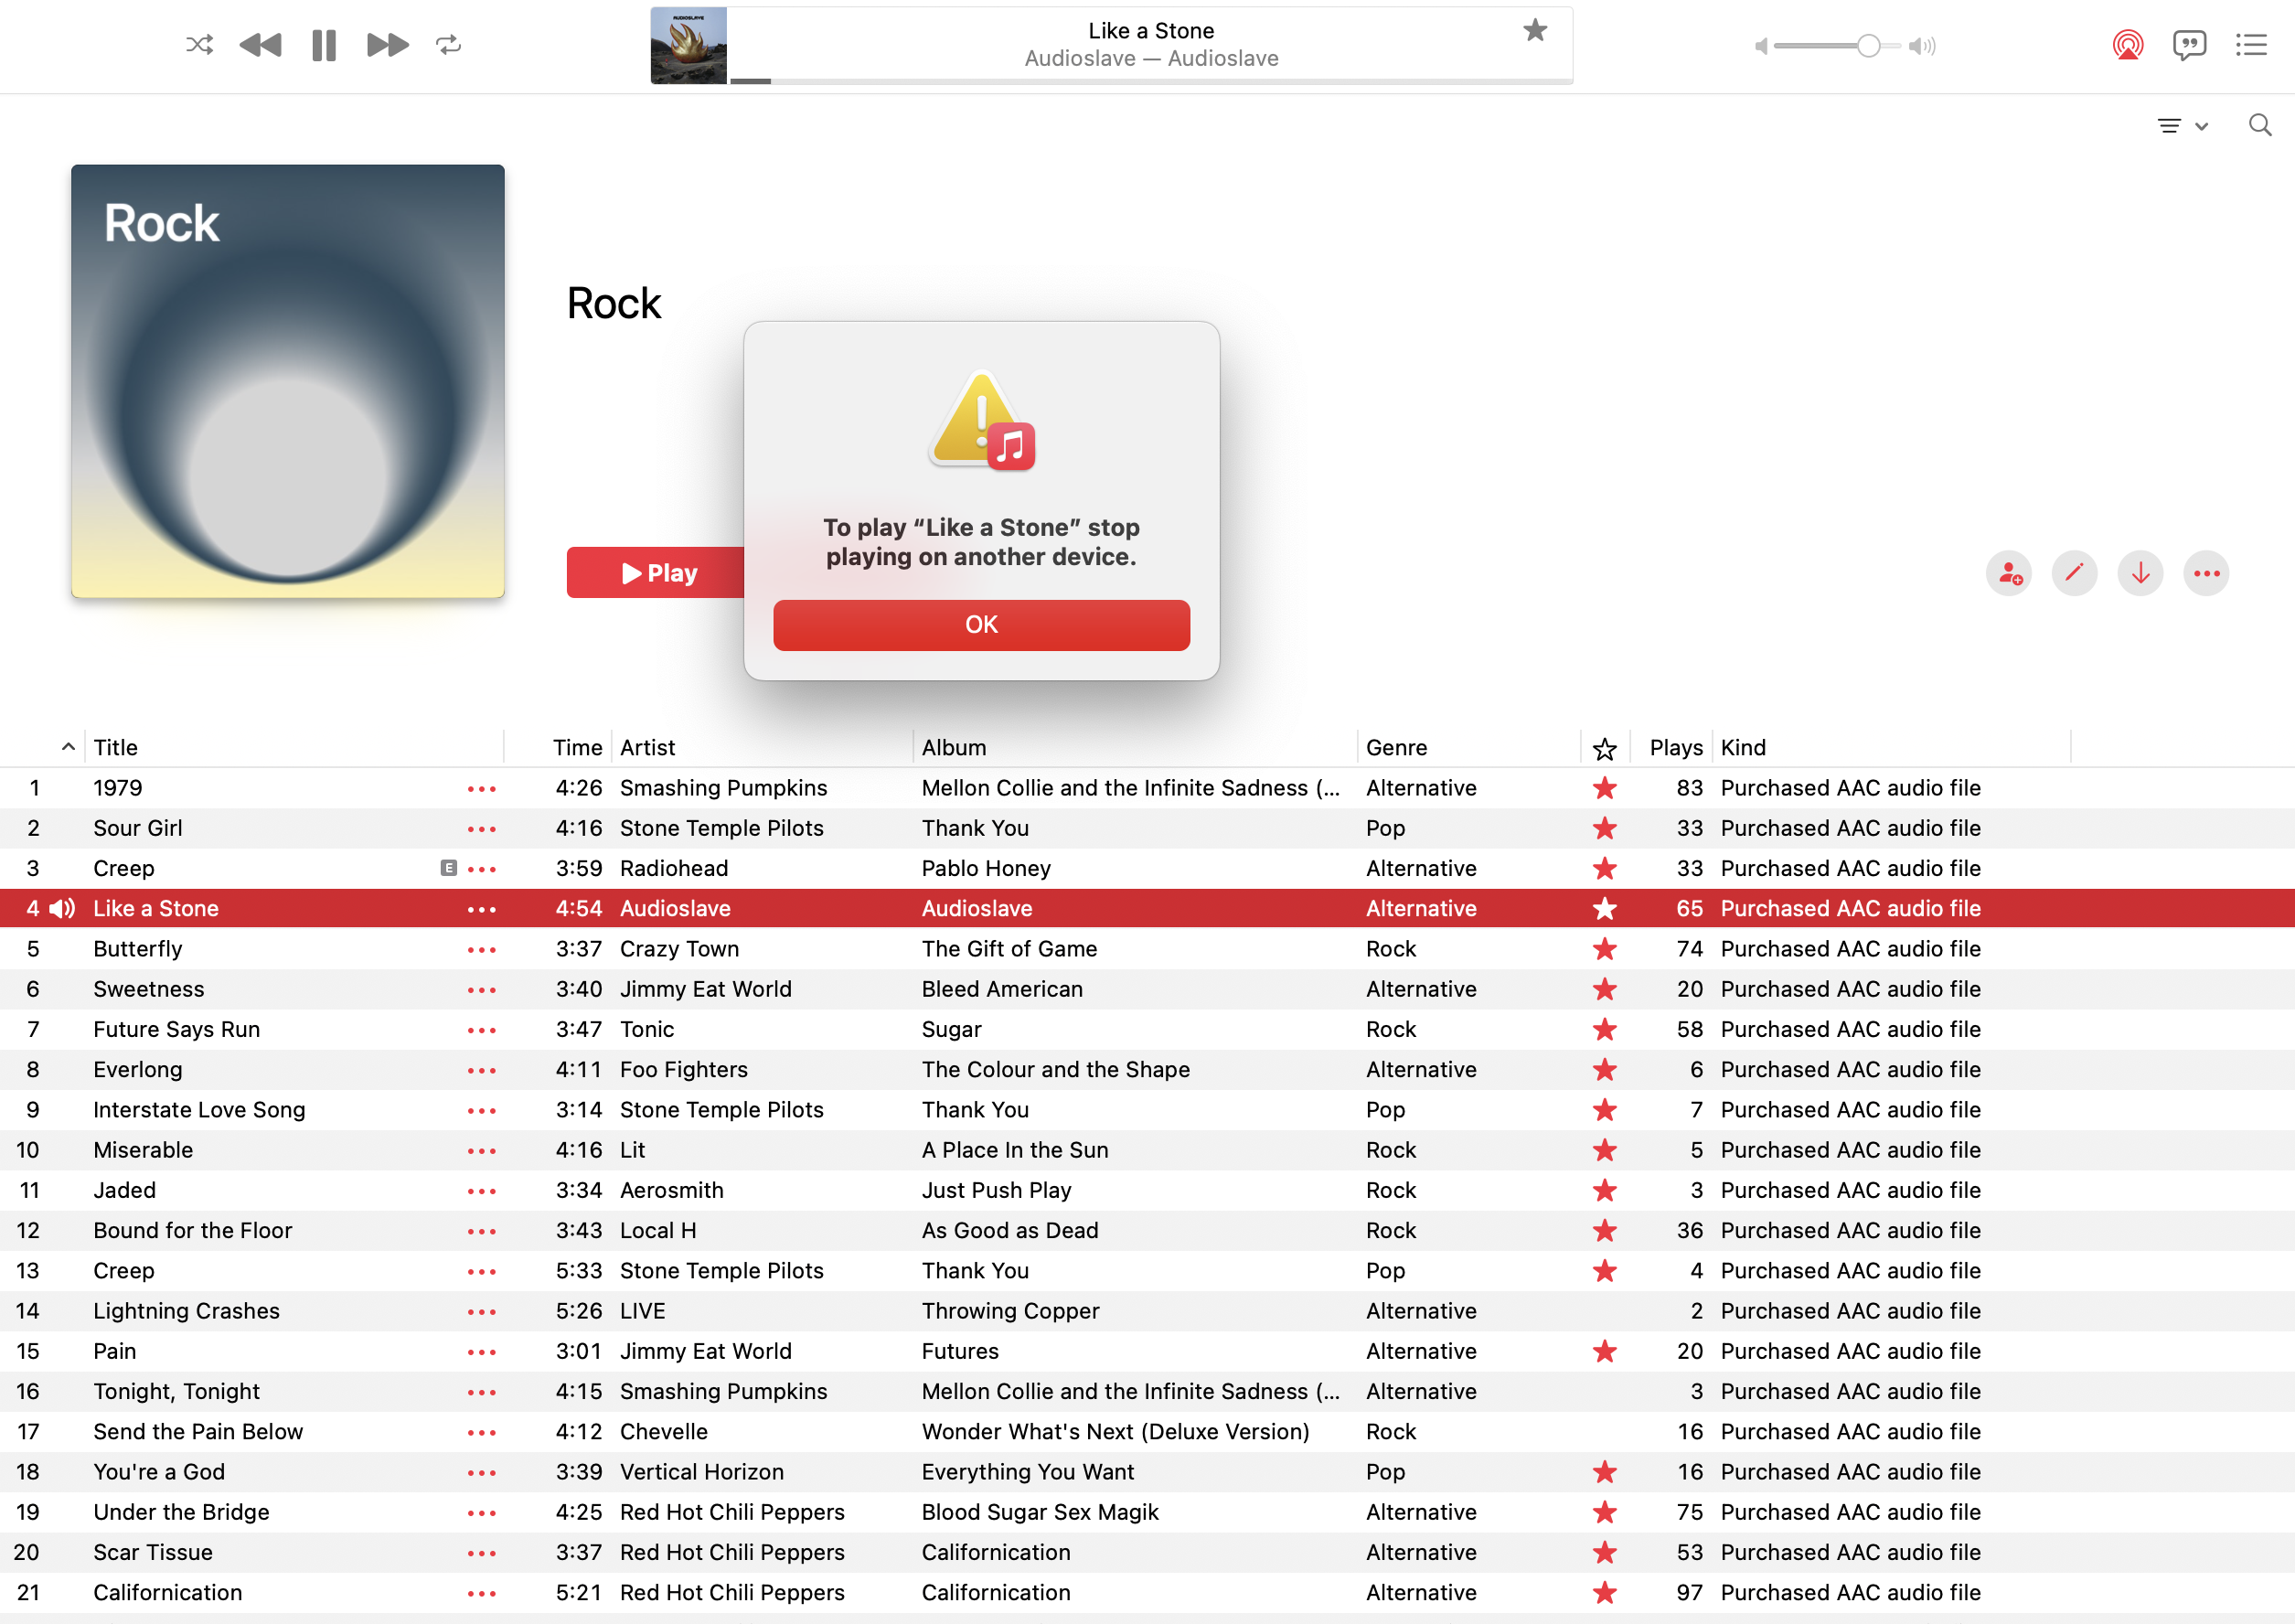Open more options for Everlong
2295x1624 pixels.
[482, 1070]
